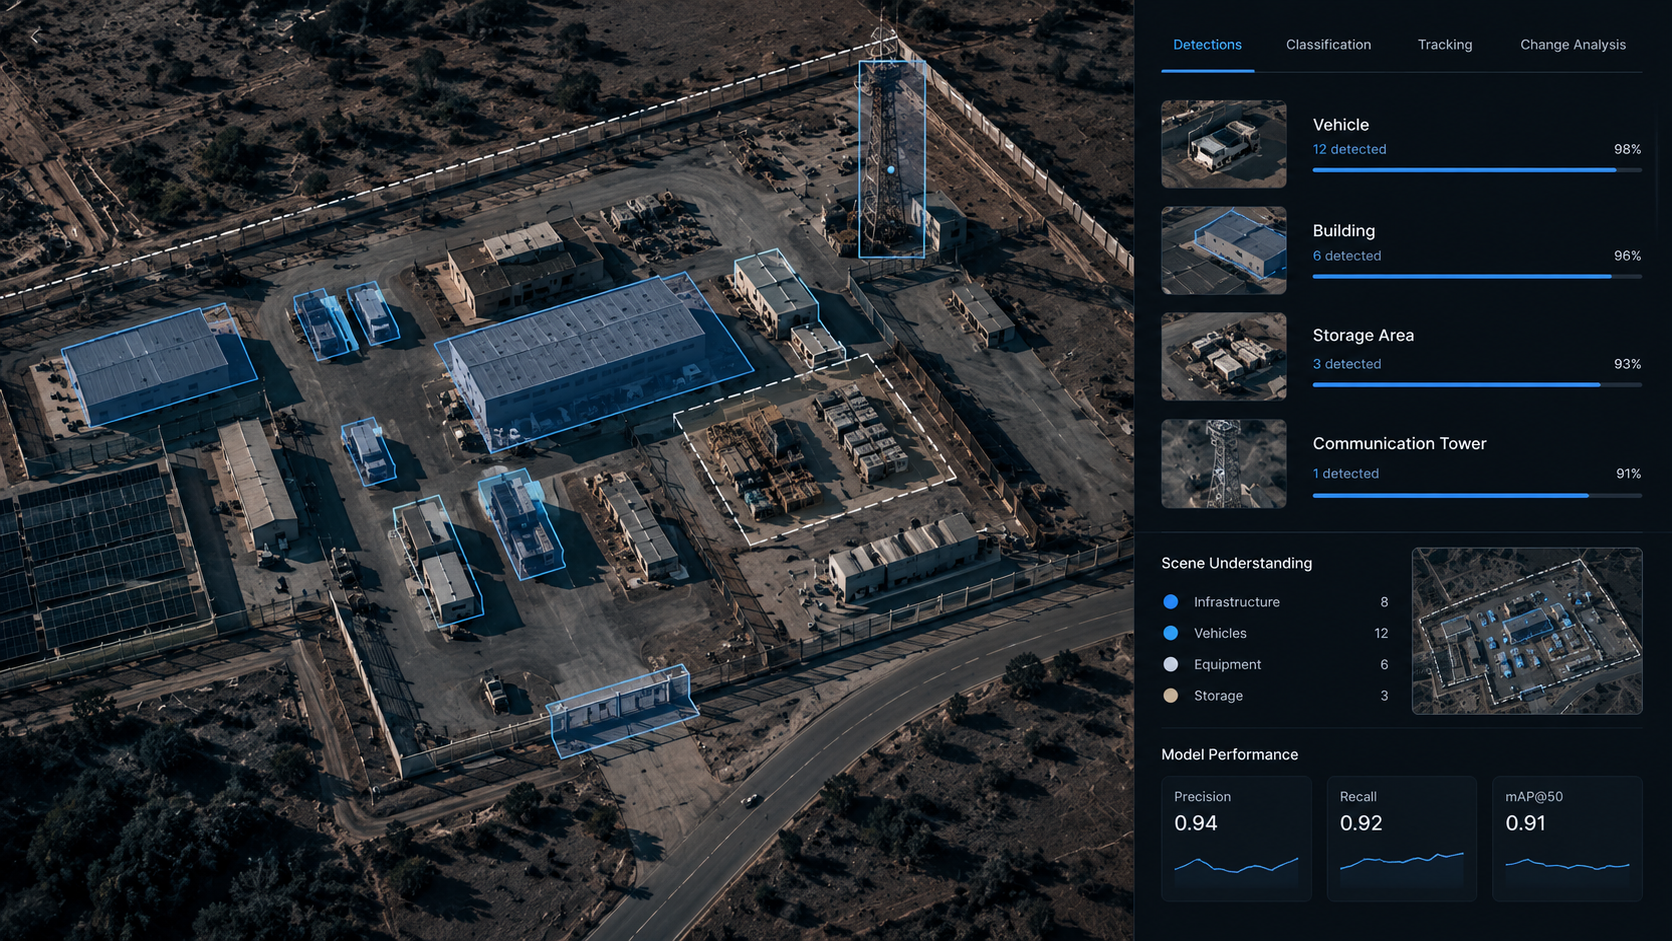Select the 'Infrastructure' legend label

tap(1237, 602)
